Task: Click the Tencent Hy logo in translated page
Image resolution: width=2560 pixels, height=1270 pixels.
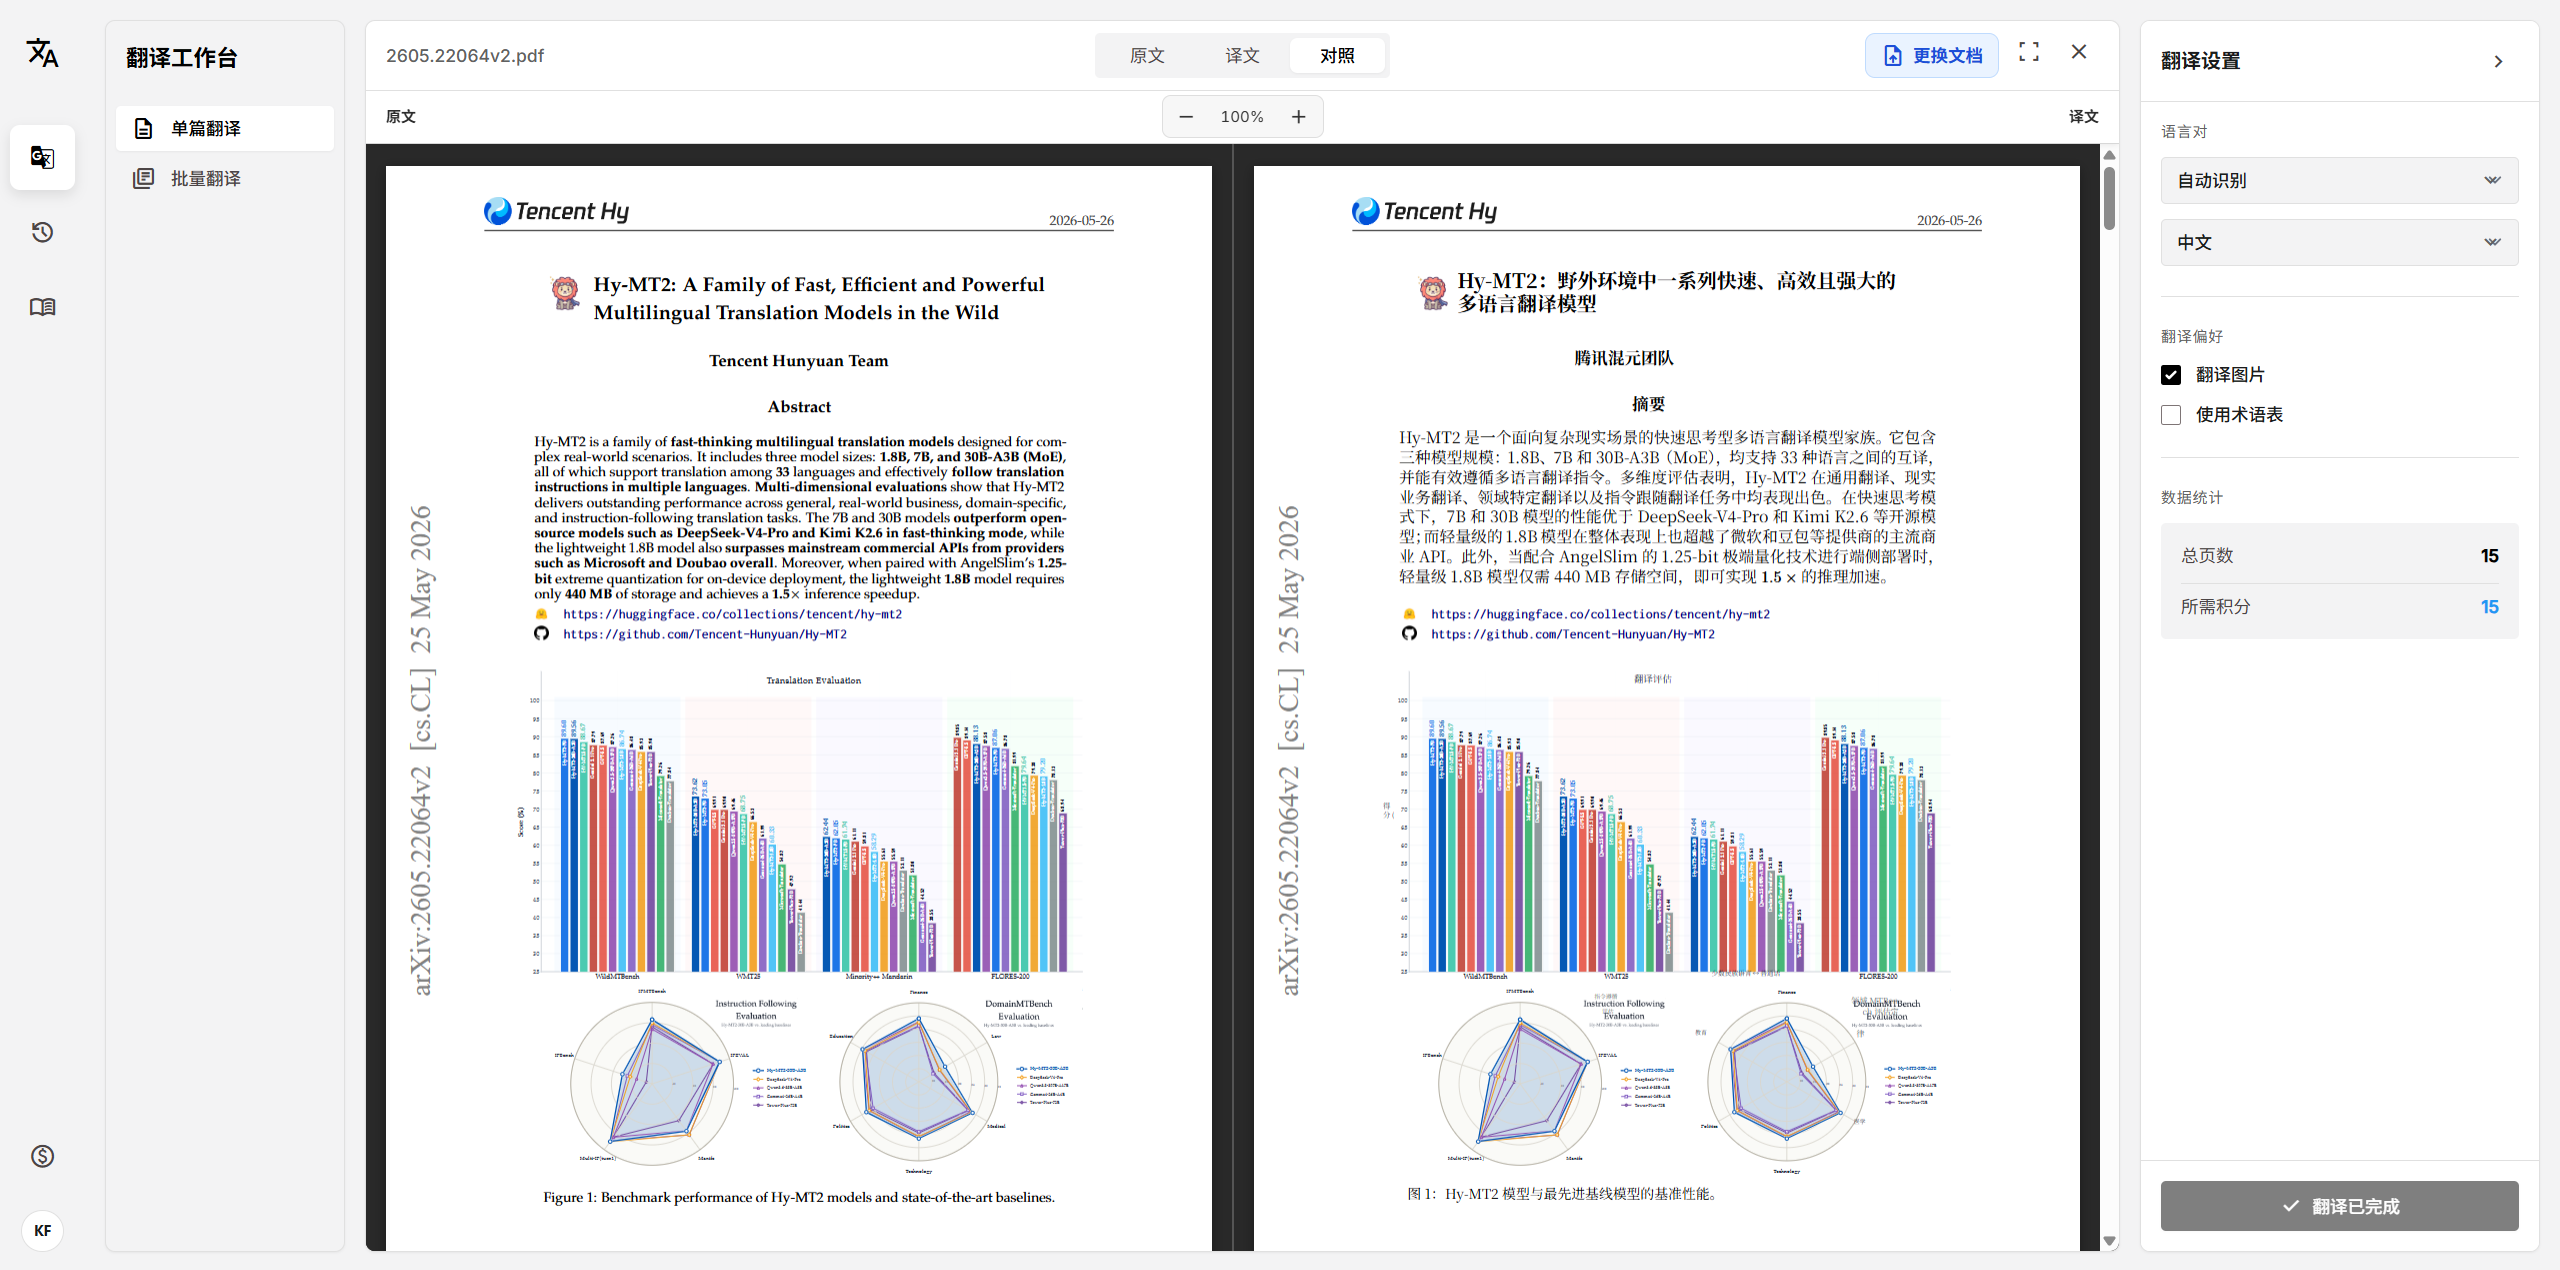Action: 1425,211
